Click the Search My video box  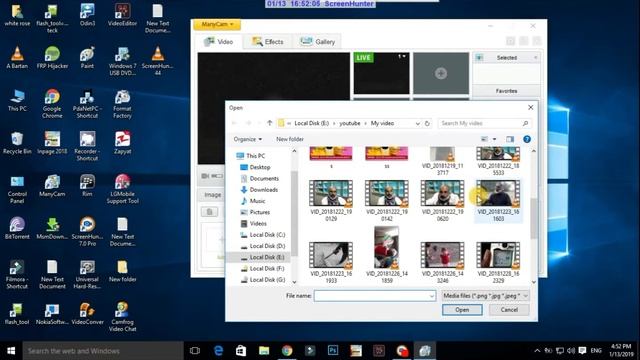[x=484, y=123]
